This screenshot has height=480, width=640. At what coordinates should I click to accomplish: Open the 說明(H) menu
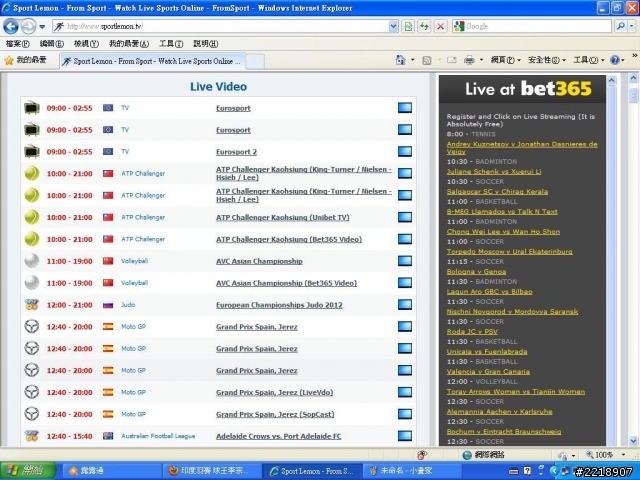[205, 44]
